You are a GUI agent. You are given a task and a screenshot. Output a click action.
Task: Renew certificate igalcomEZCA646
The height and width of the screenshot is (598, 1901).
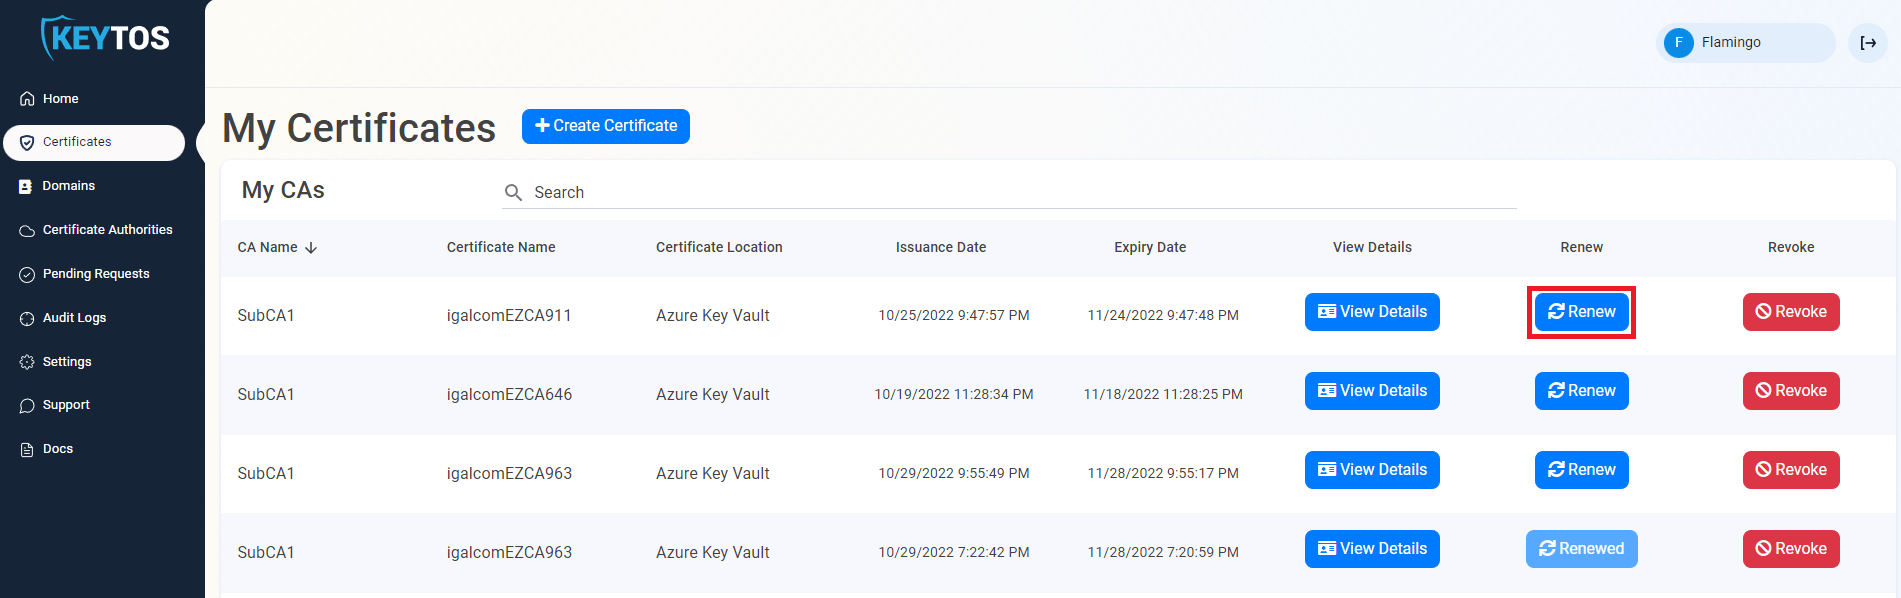pos(1581,391)
